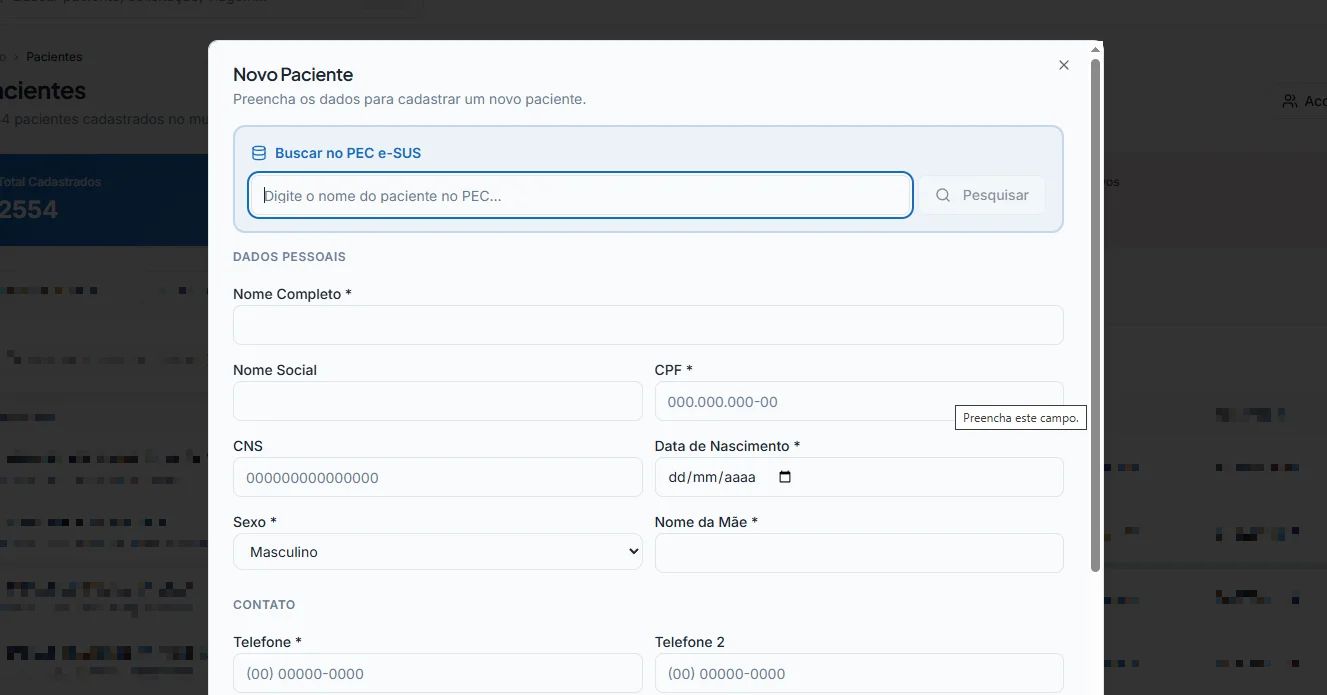1327x695 pixels.
Task: Open the Sexo dropdown
Action: 438,552
